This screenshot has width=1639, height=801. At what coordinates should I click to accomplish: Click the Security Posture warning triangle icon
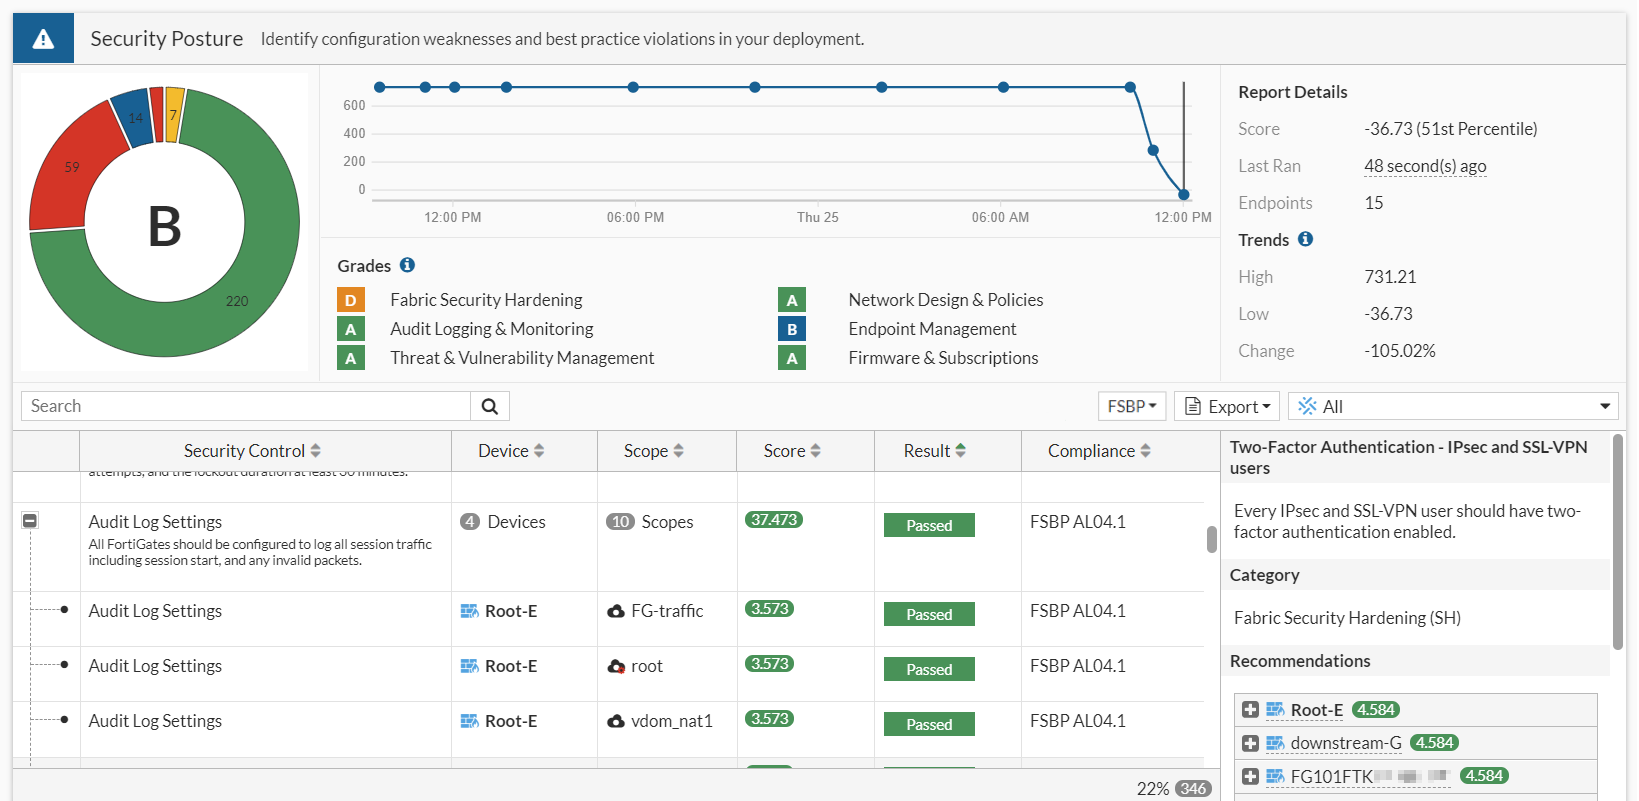pyautogui.click(x=43, y=39)
